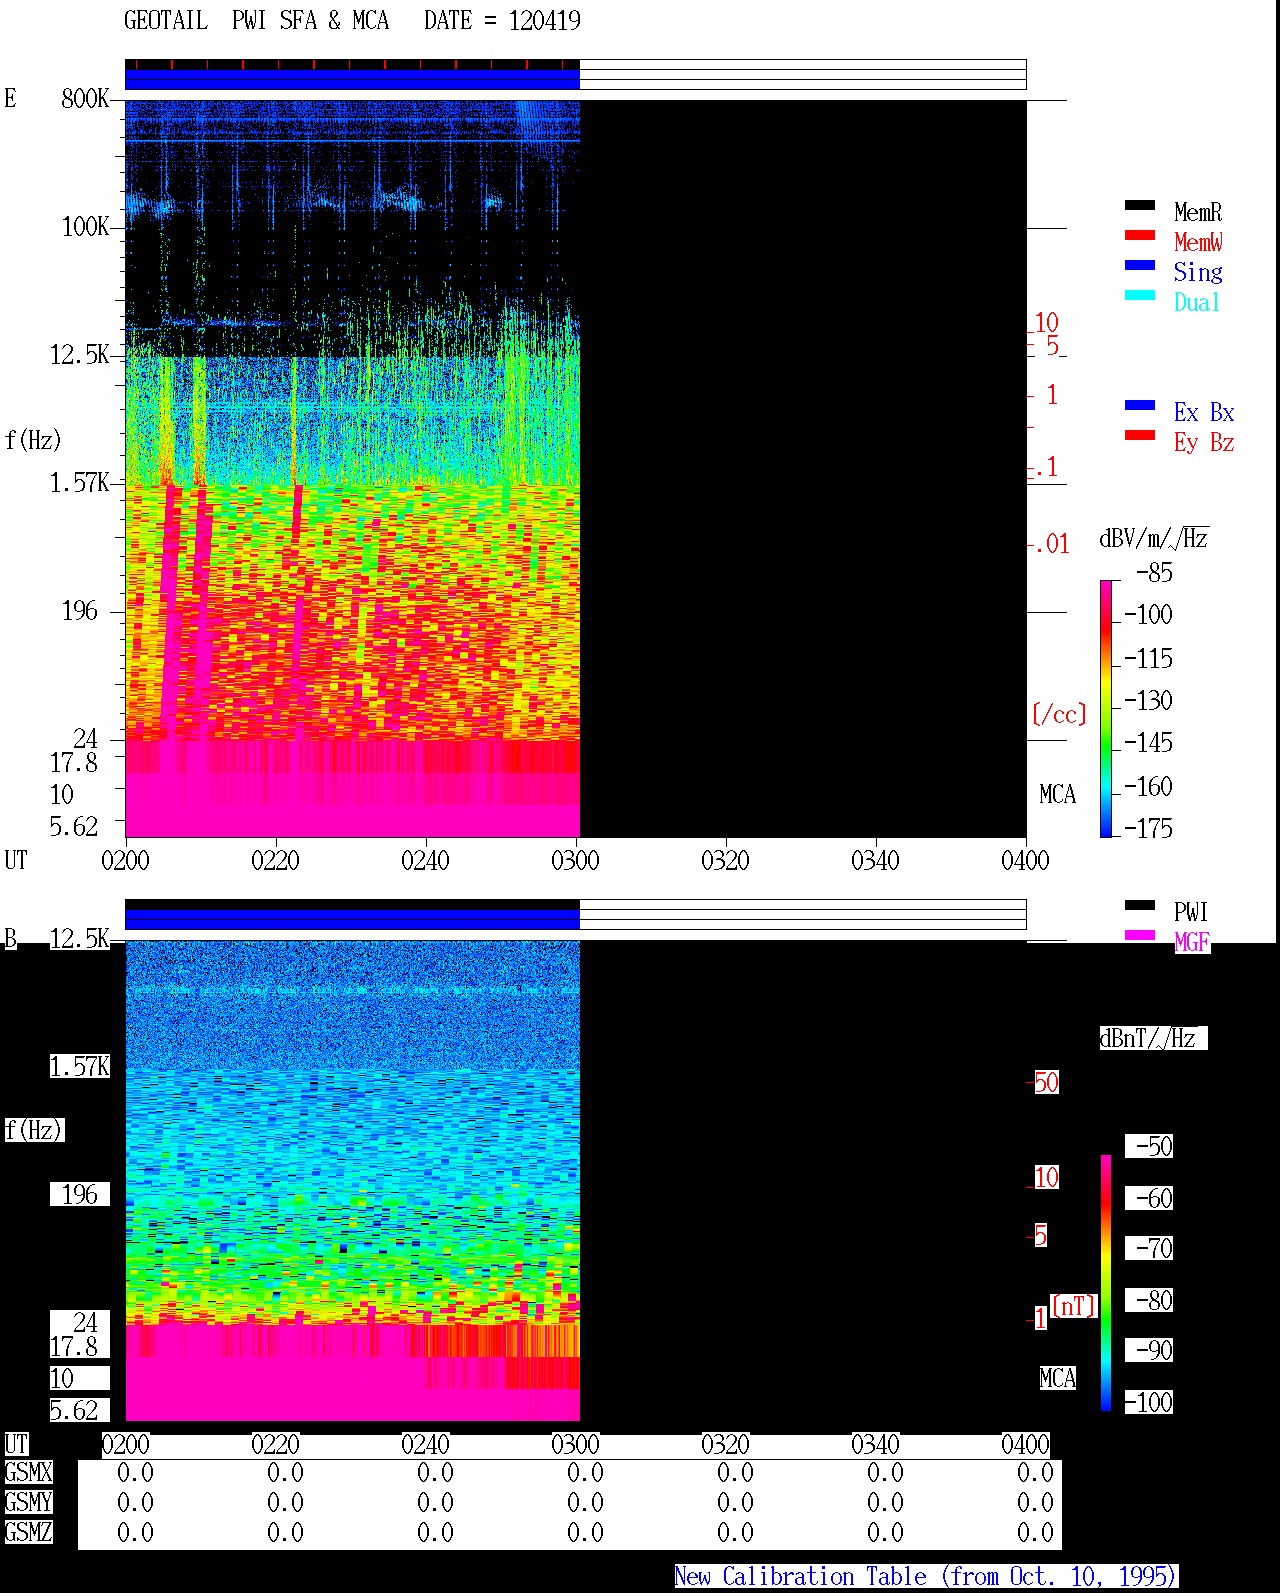
Task: Click the cyan Dual legend swatch
Action: 1140,295
